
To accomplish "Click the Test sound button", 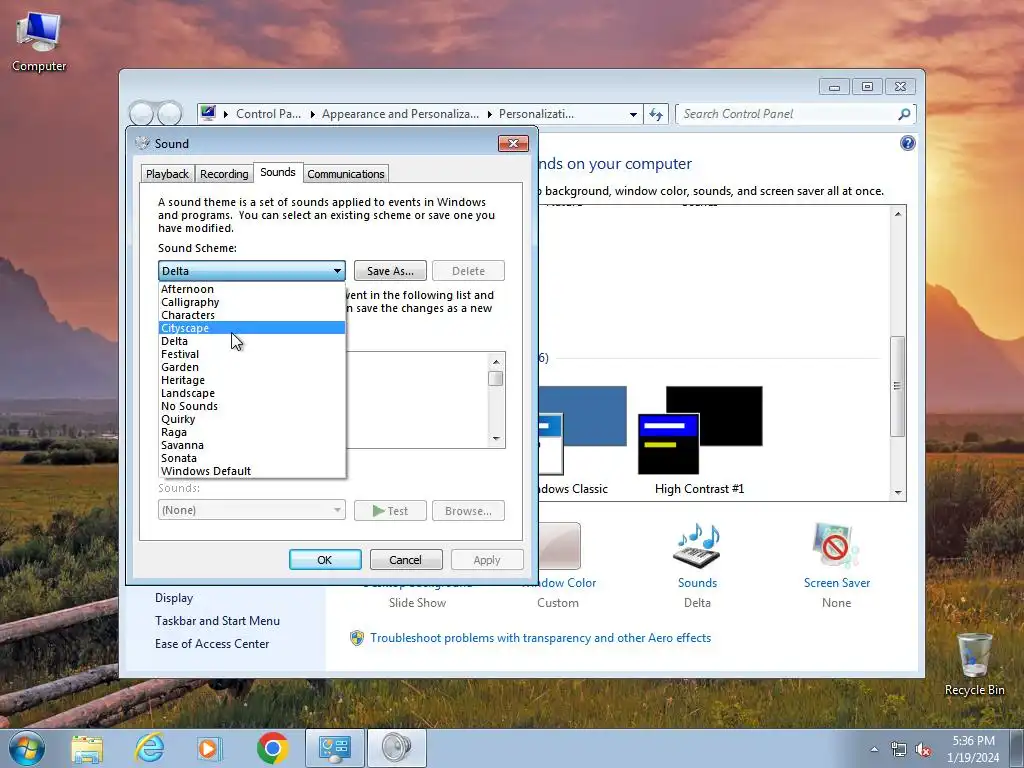I will pos(390,511).
